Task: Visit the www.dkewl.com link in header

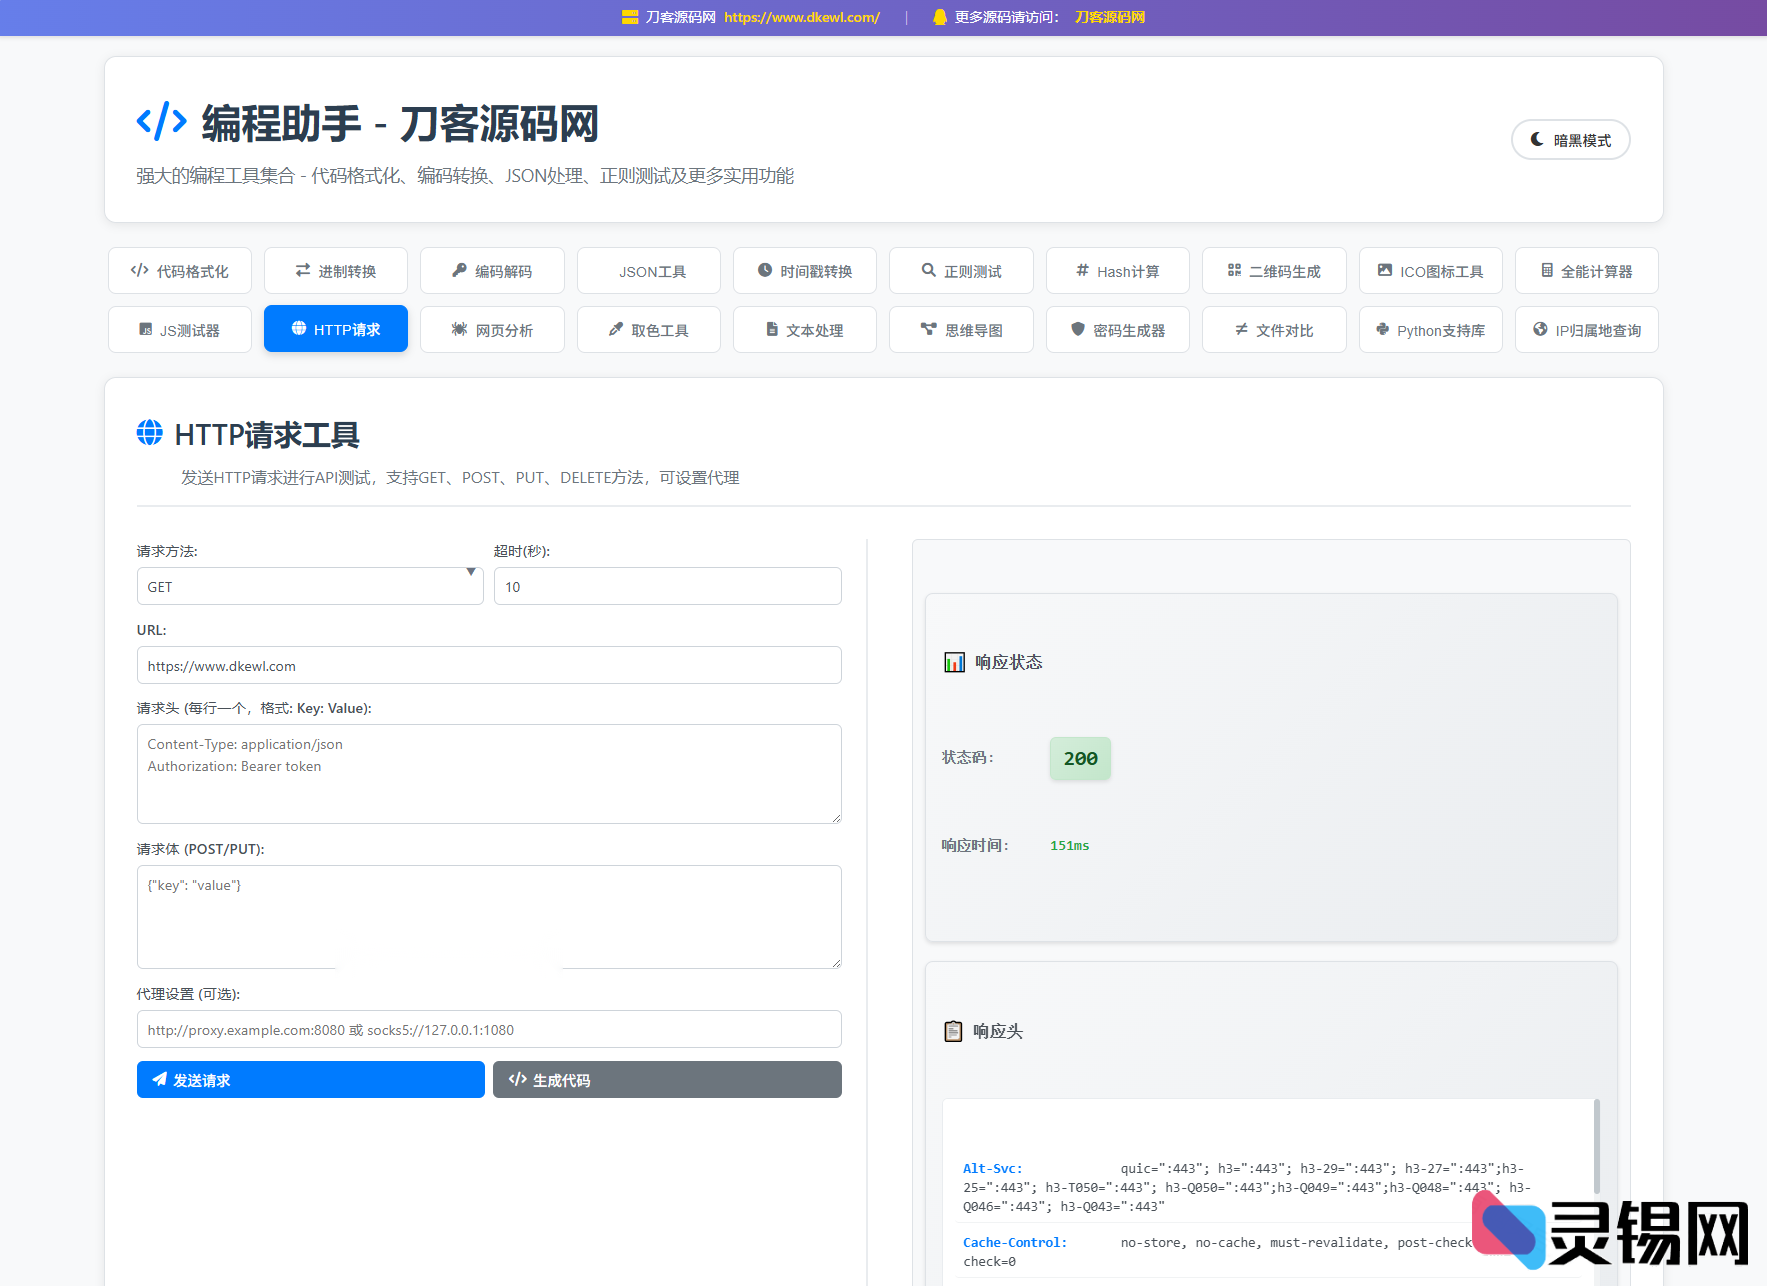Action: [x=801, y=17]
